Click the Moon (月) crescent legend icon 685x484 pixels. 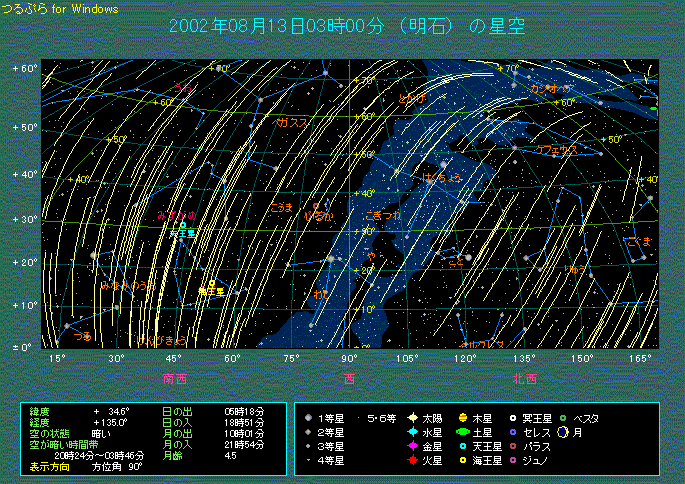(x=563, y=431)
